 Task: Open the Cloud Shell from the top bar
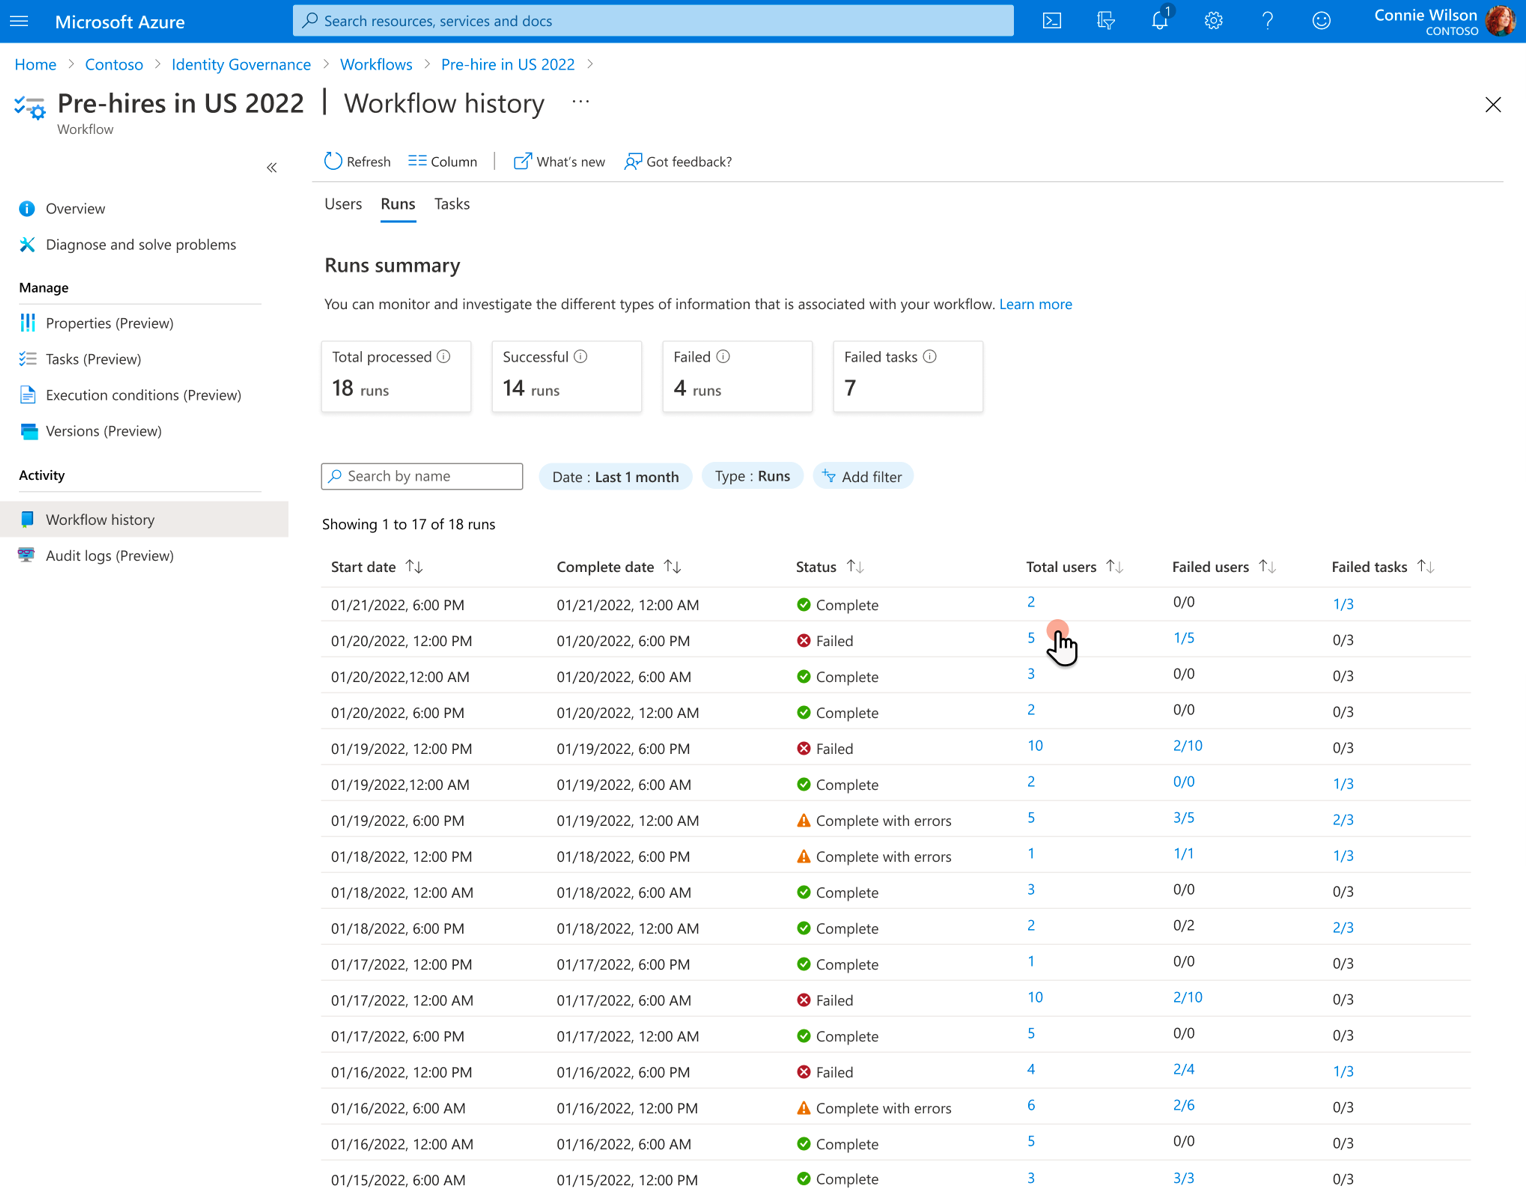1051,20
